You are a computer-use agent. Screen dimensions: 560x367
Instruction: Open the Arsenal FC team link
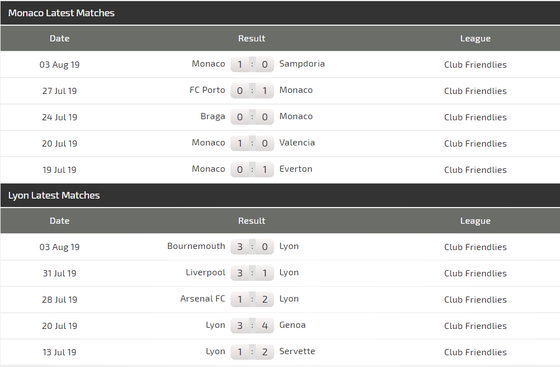point(202,298)
